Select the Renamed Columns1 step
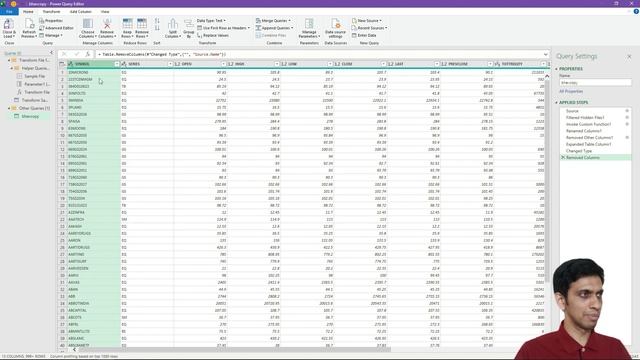 click(x=584, y=131)
